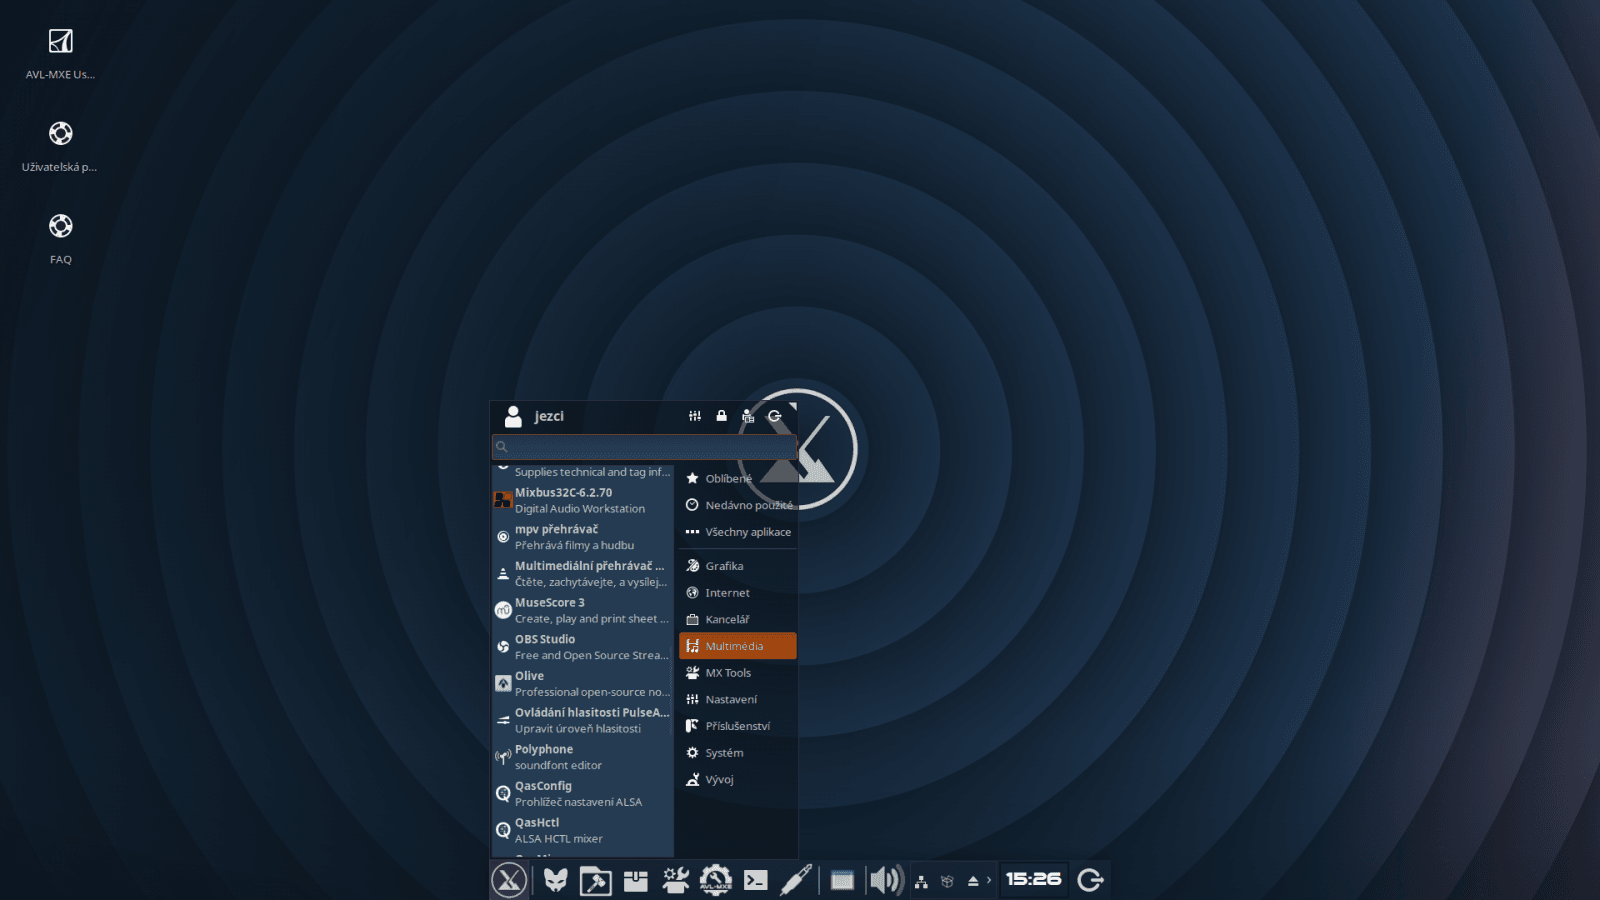Viewport: 1600px width, 900px height.
Task: Click the application search field
Action: pyautogui.click(x=643, y=447)
